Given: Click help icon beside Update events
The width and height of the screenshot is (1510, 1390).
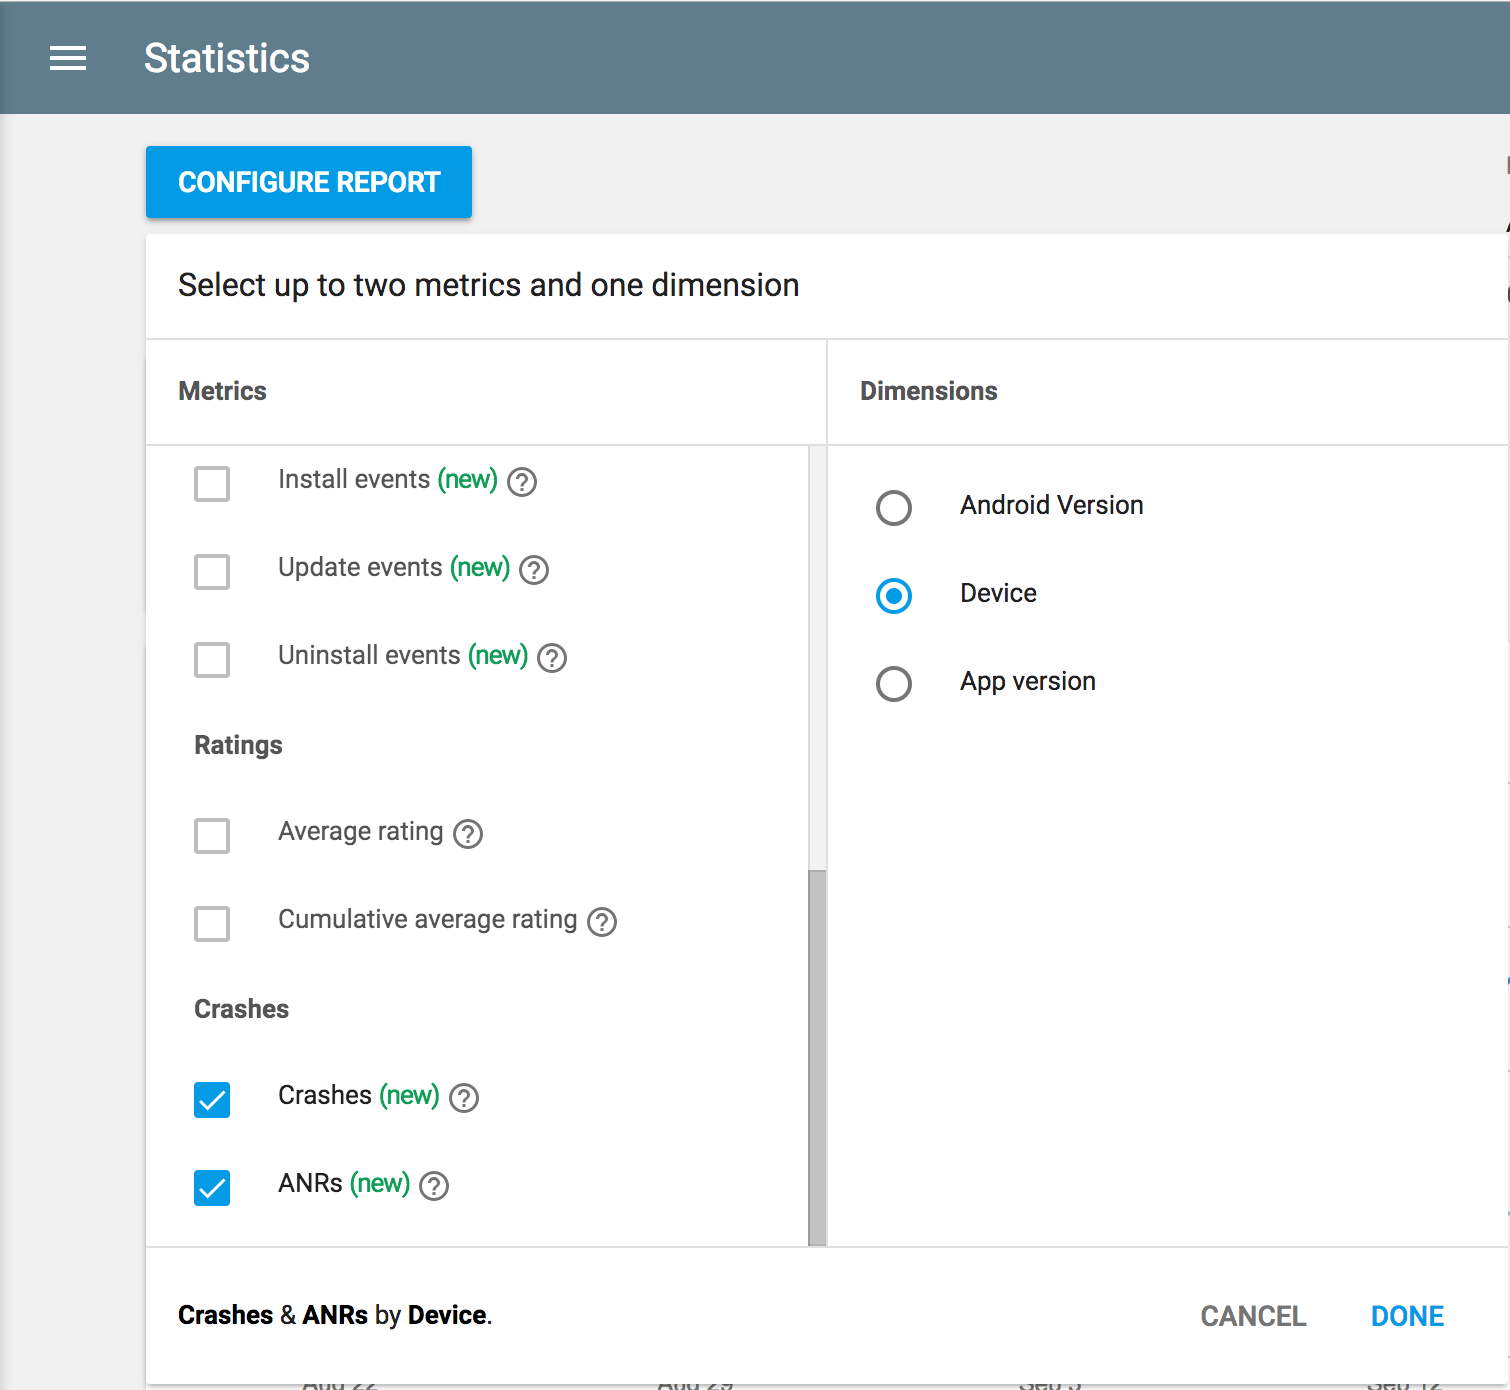Looking at the screenshot, I should click(534, 570).
